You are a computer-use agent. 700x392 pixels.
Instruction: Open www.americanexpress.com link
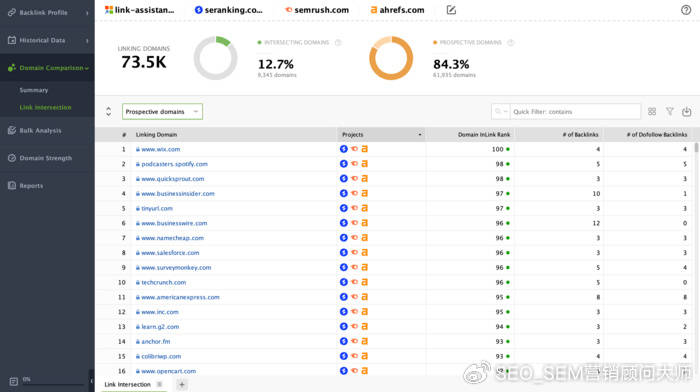(180, 297)
